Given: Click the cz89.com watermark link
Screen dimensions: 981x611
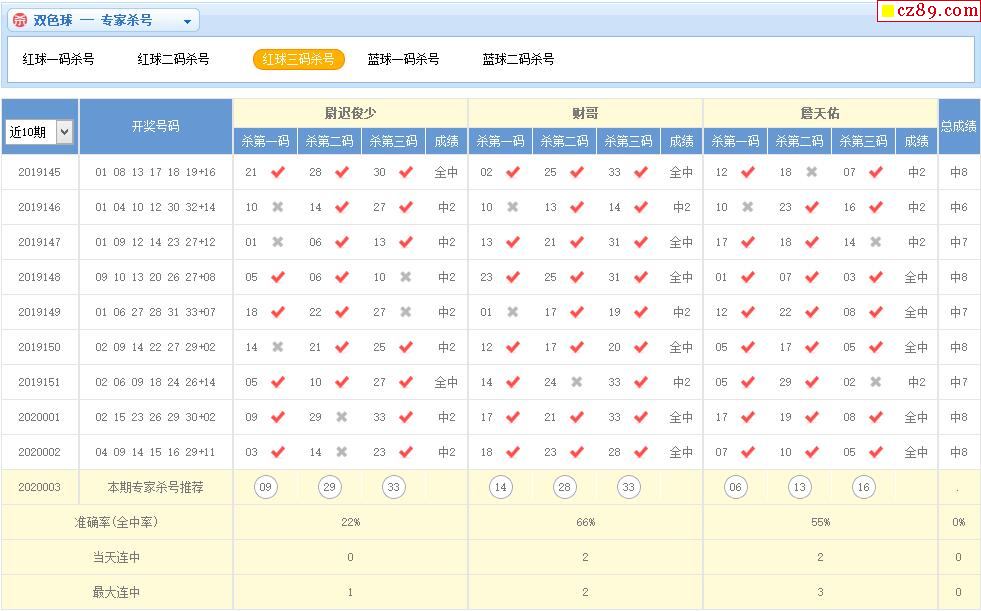Looking at the screenshot, I should 929,11.
